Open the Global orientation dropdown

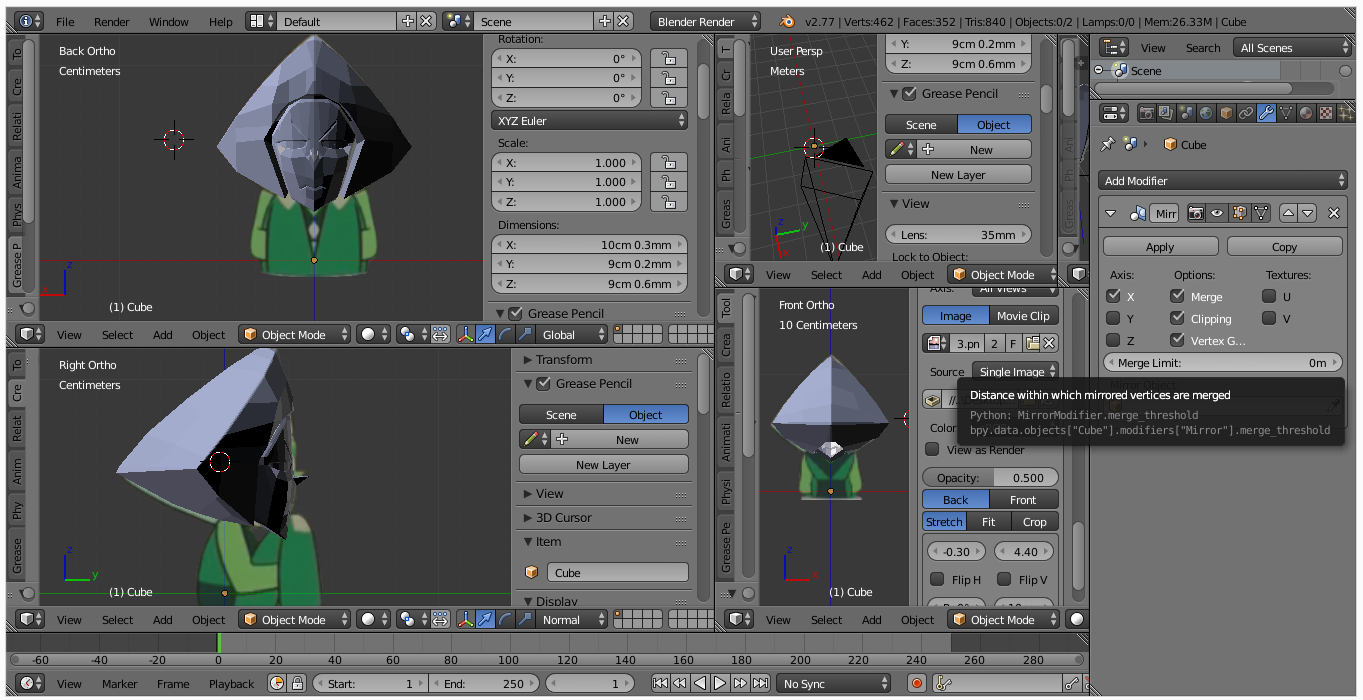[571, 334]
